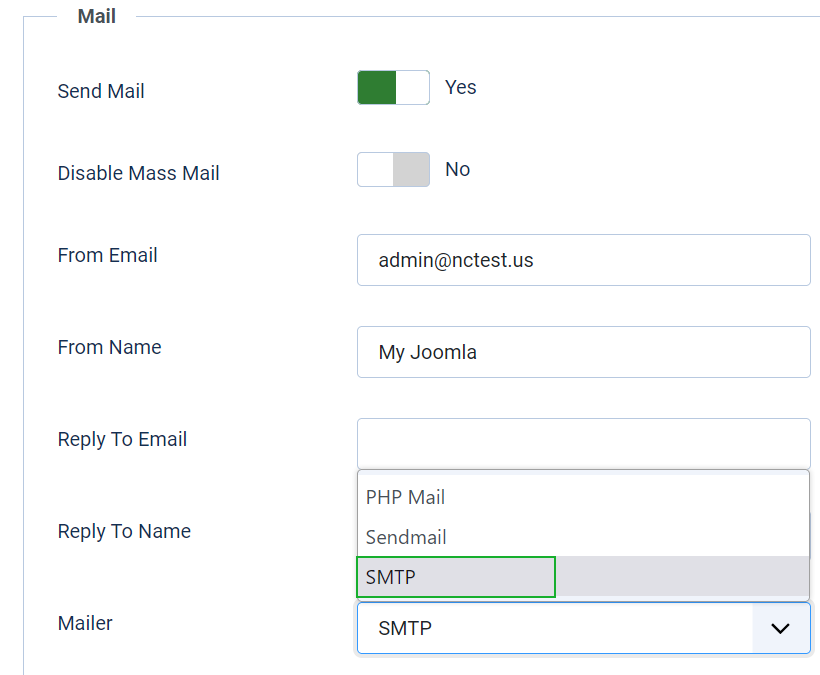
Task: Choose PHP Mail from the mailer list
Action: tap(583, 497)
